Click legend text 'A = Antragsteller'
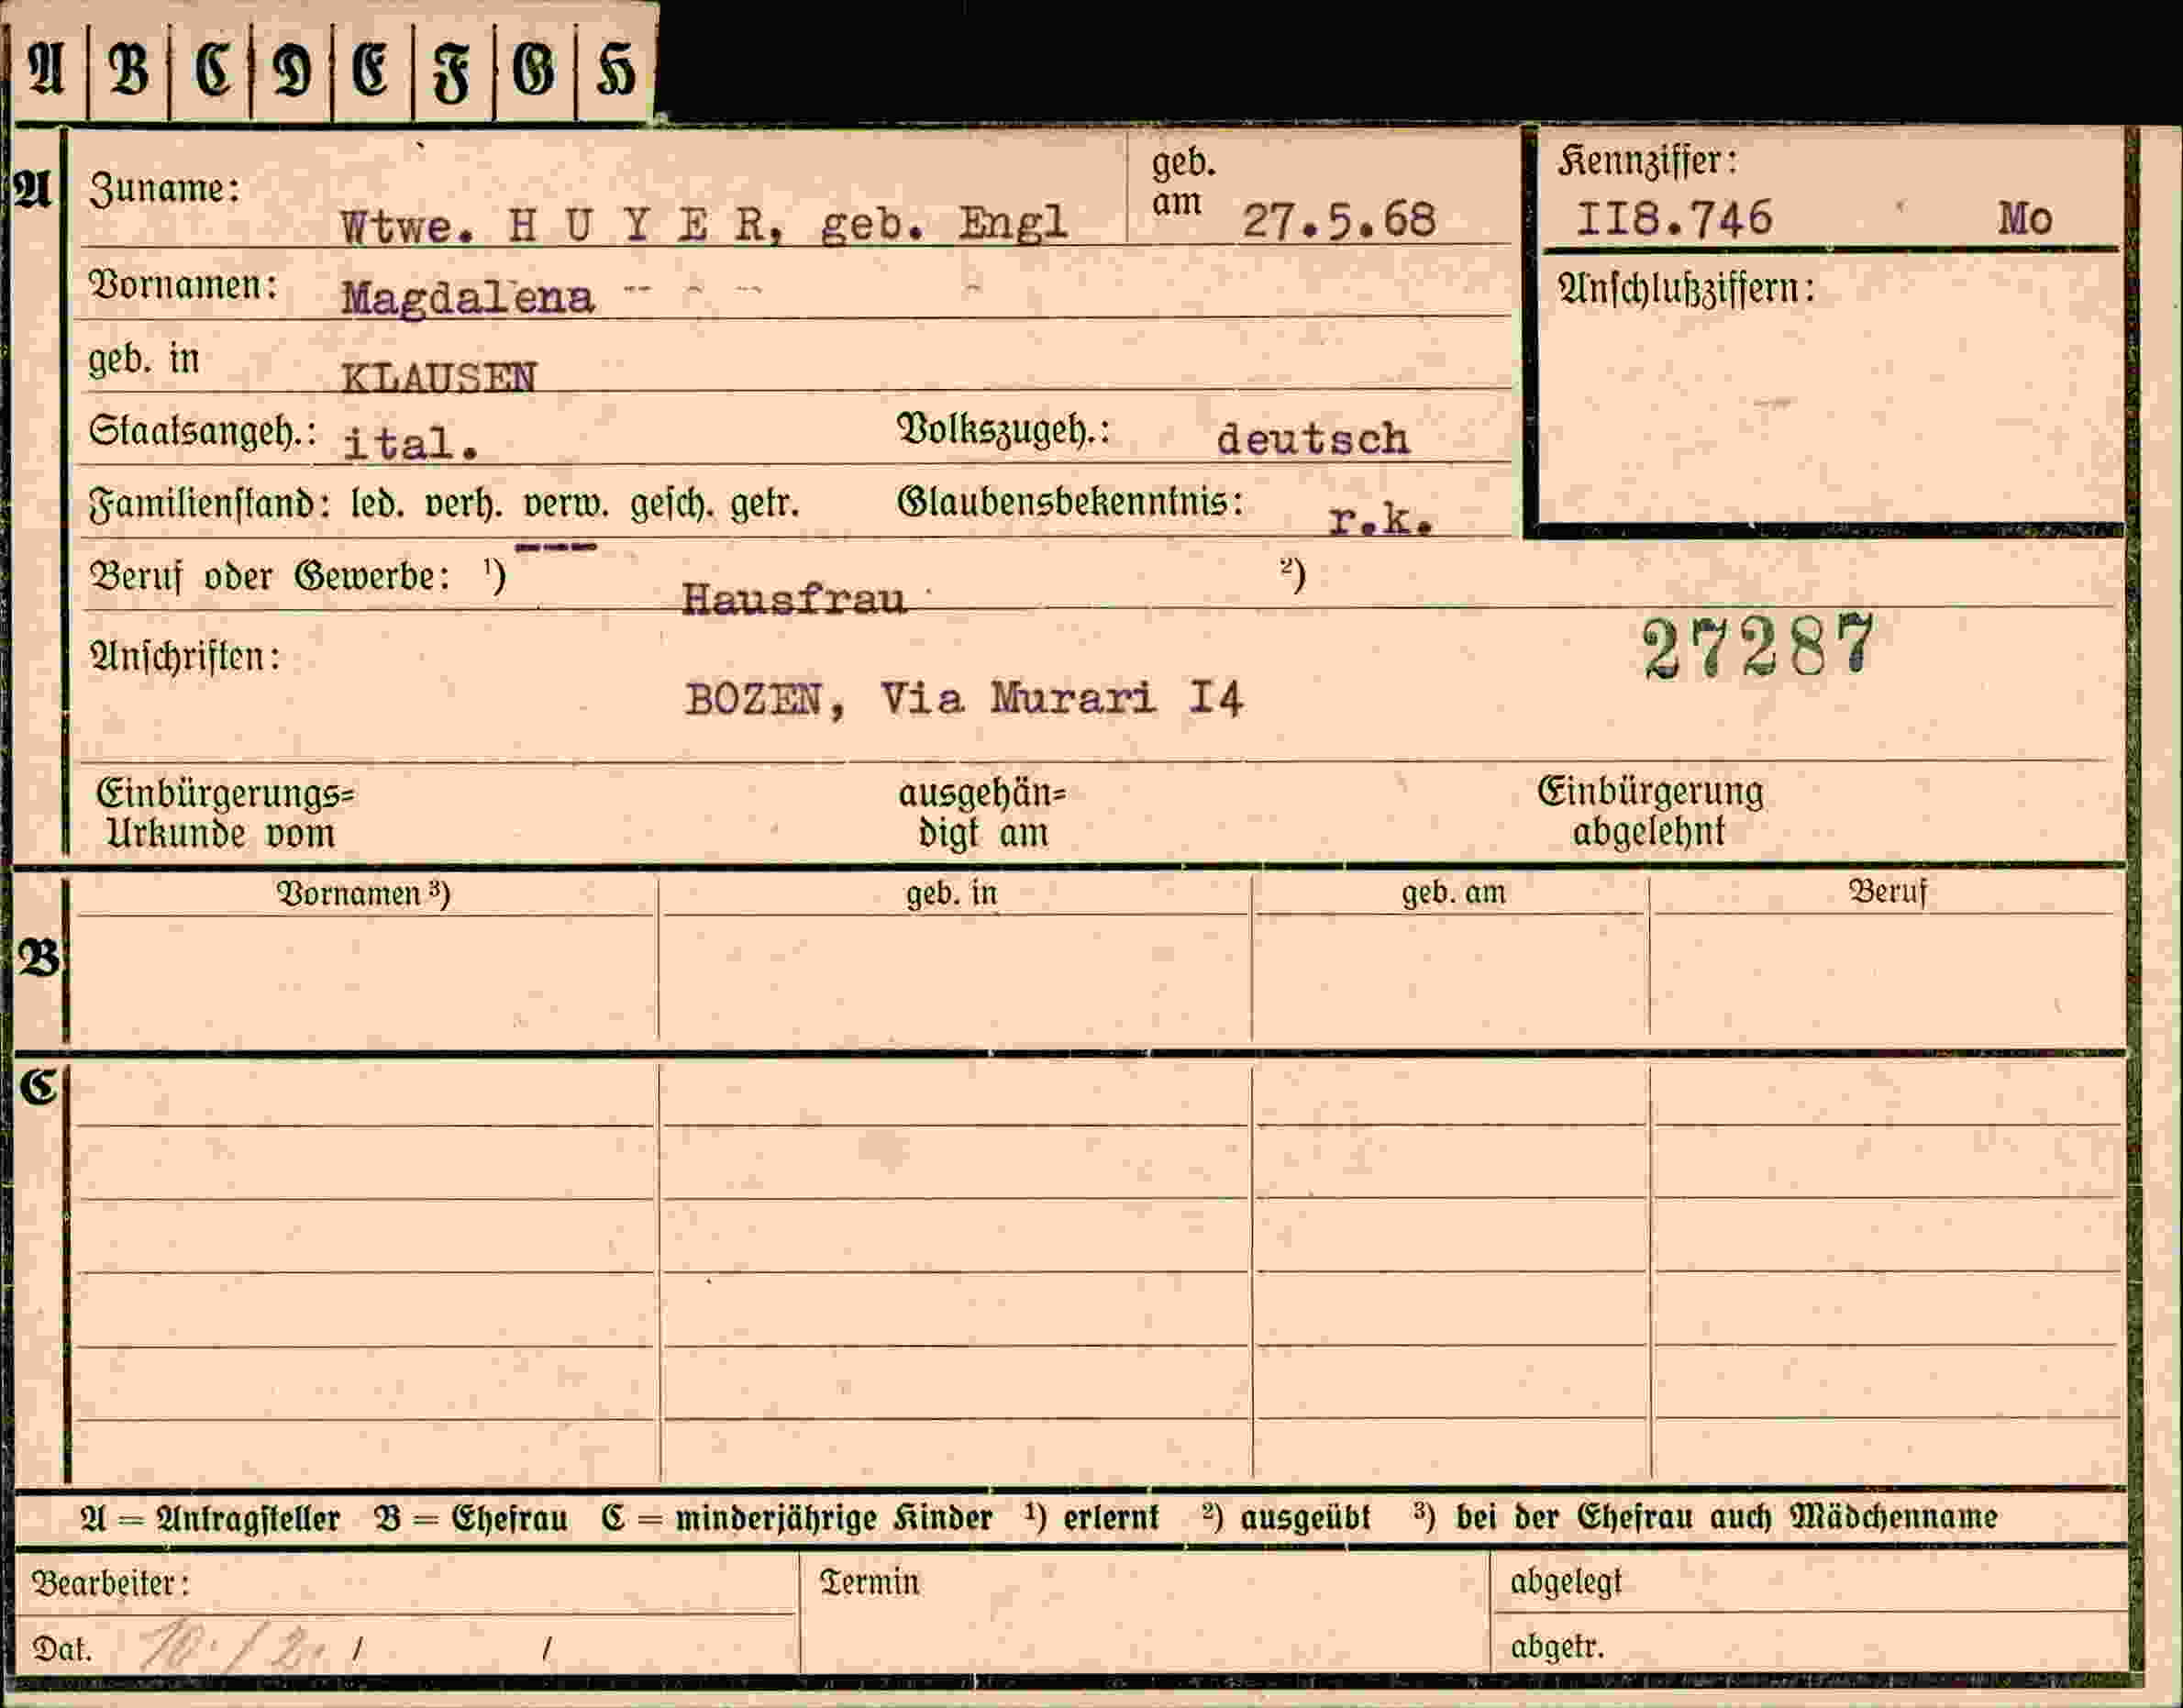This screenshot has width=2183, height=1708. (x=210, y=1518)
